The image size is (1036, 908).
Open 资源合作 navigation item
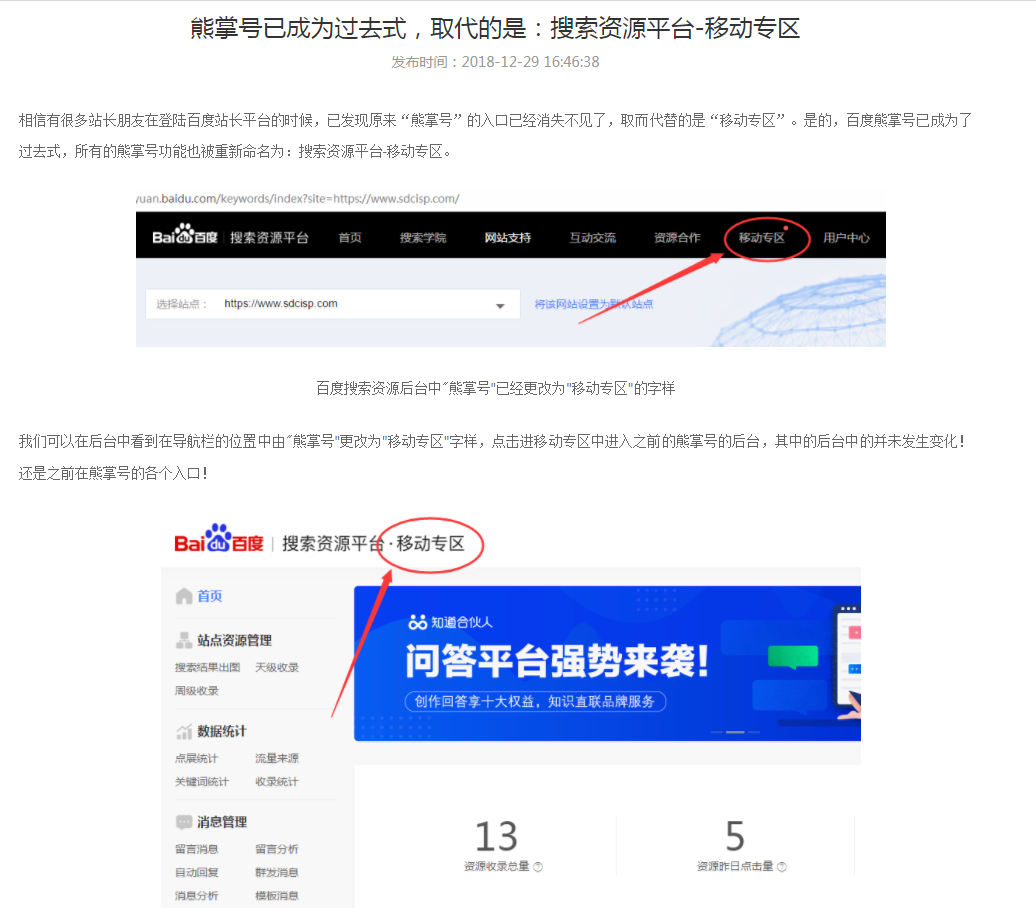(677, 238)
